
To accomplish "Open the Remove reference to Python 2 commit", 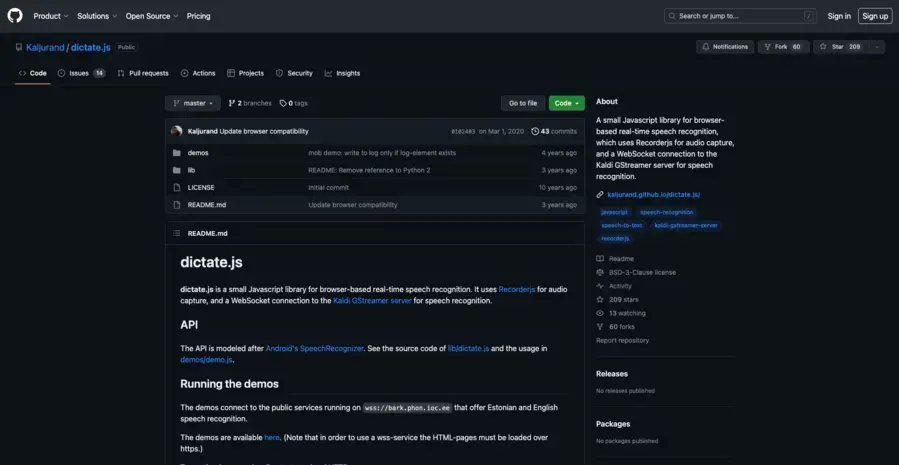I will (369, 170).
